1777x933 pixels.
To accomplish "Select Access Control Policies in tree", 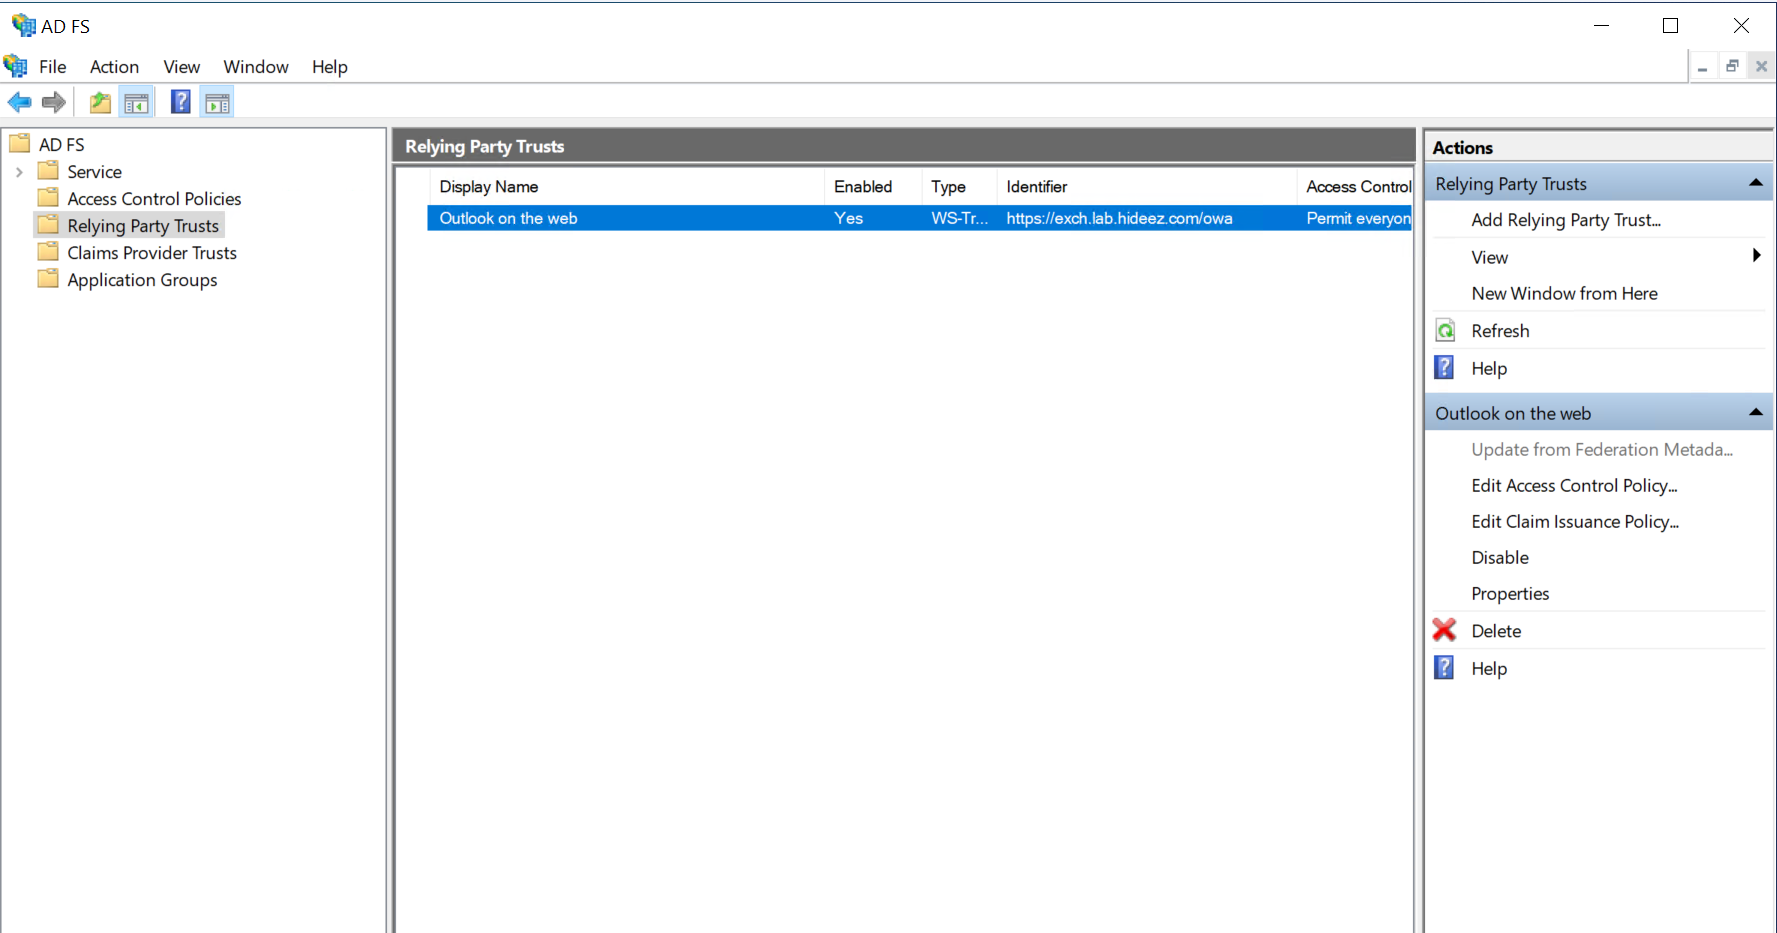I will coord(154,199).
